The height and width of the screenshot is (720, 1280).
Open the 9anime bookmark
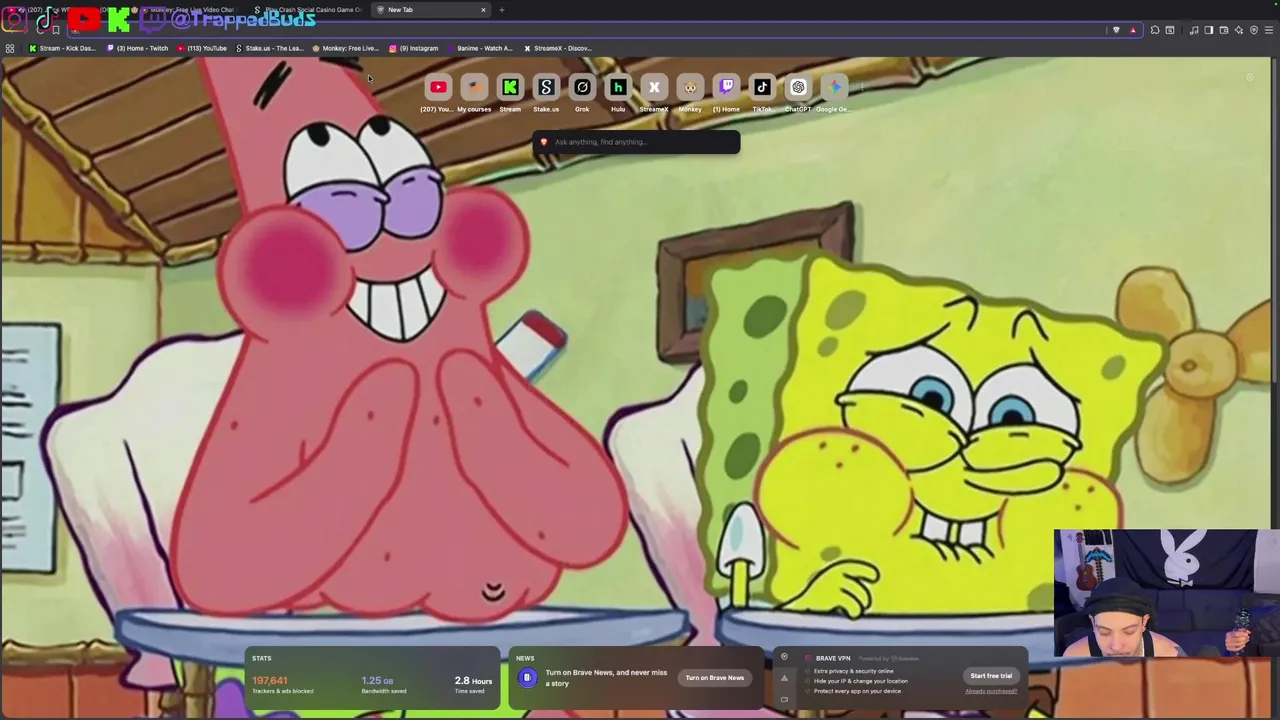[x=480, y=48]
